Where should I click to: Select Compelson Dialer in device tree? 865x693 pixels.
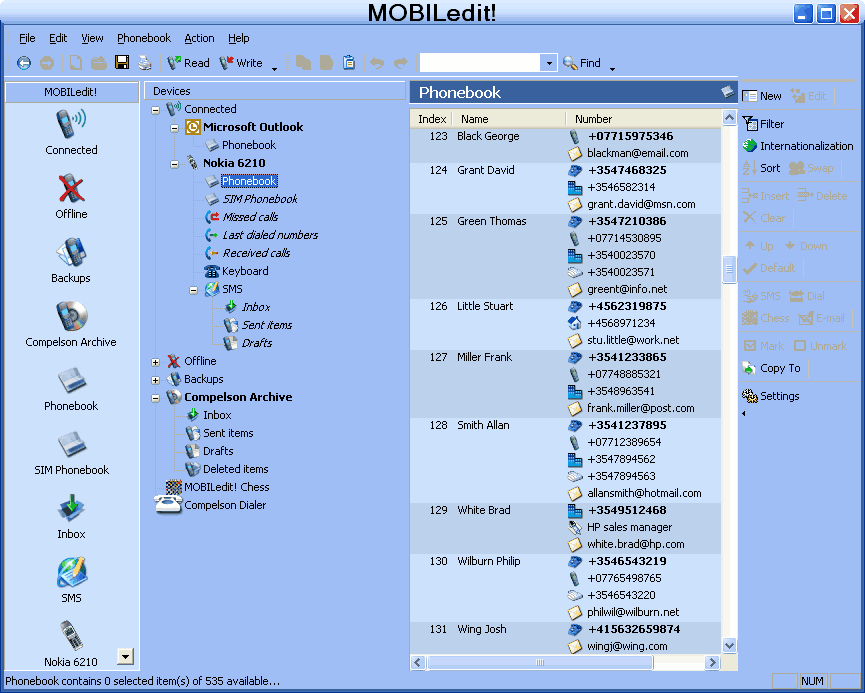click(x=211, y=505)
